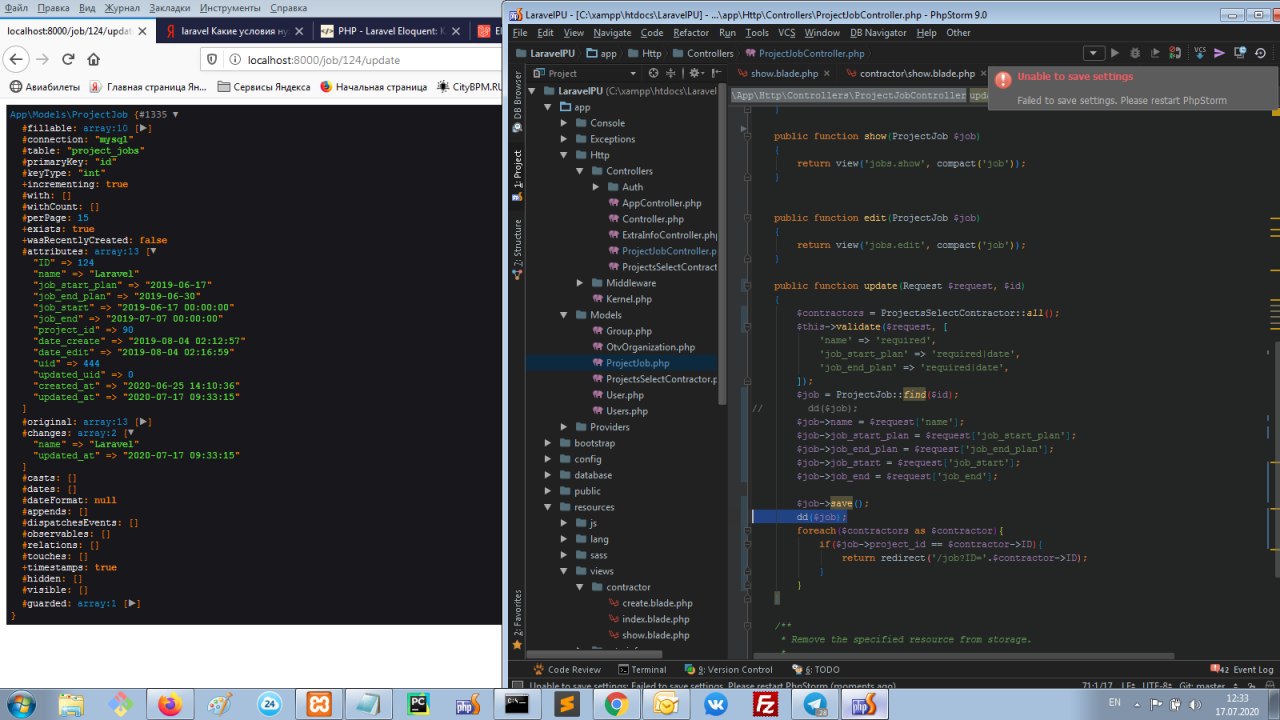Click Windows Start button
Image resolution: width=1280 pixels, height=720 pixels.
(19, 704)
